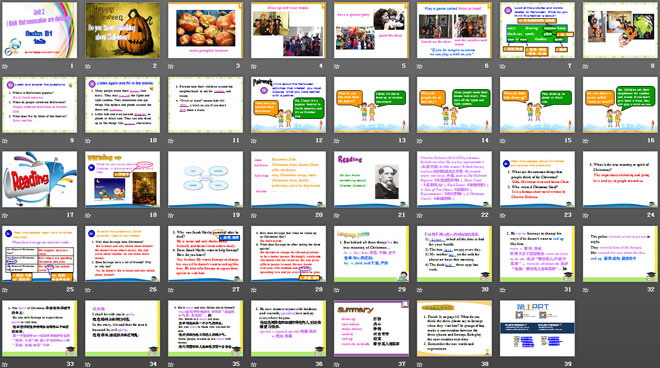
Task: Select Pairwork slide 12 thumbnail
Action: pos(288,105)
